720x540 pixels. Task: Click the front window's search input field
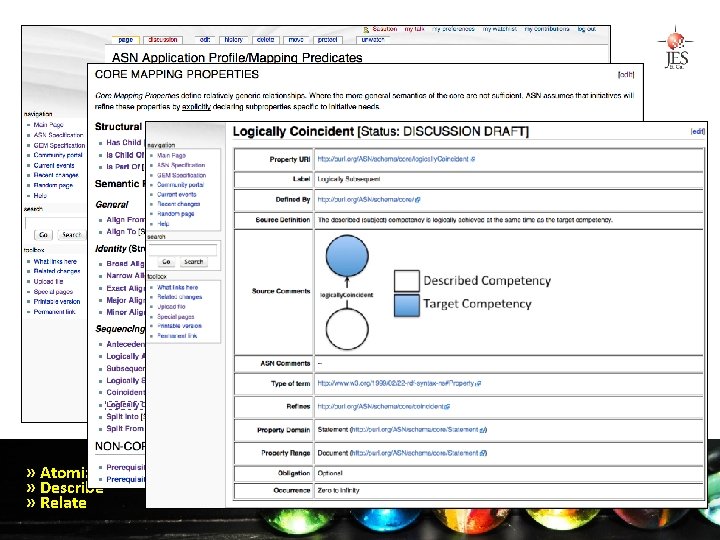(182, 250)
